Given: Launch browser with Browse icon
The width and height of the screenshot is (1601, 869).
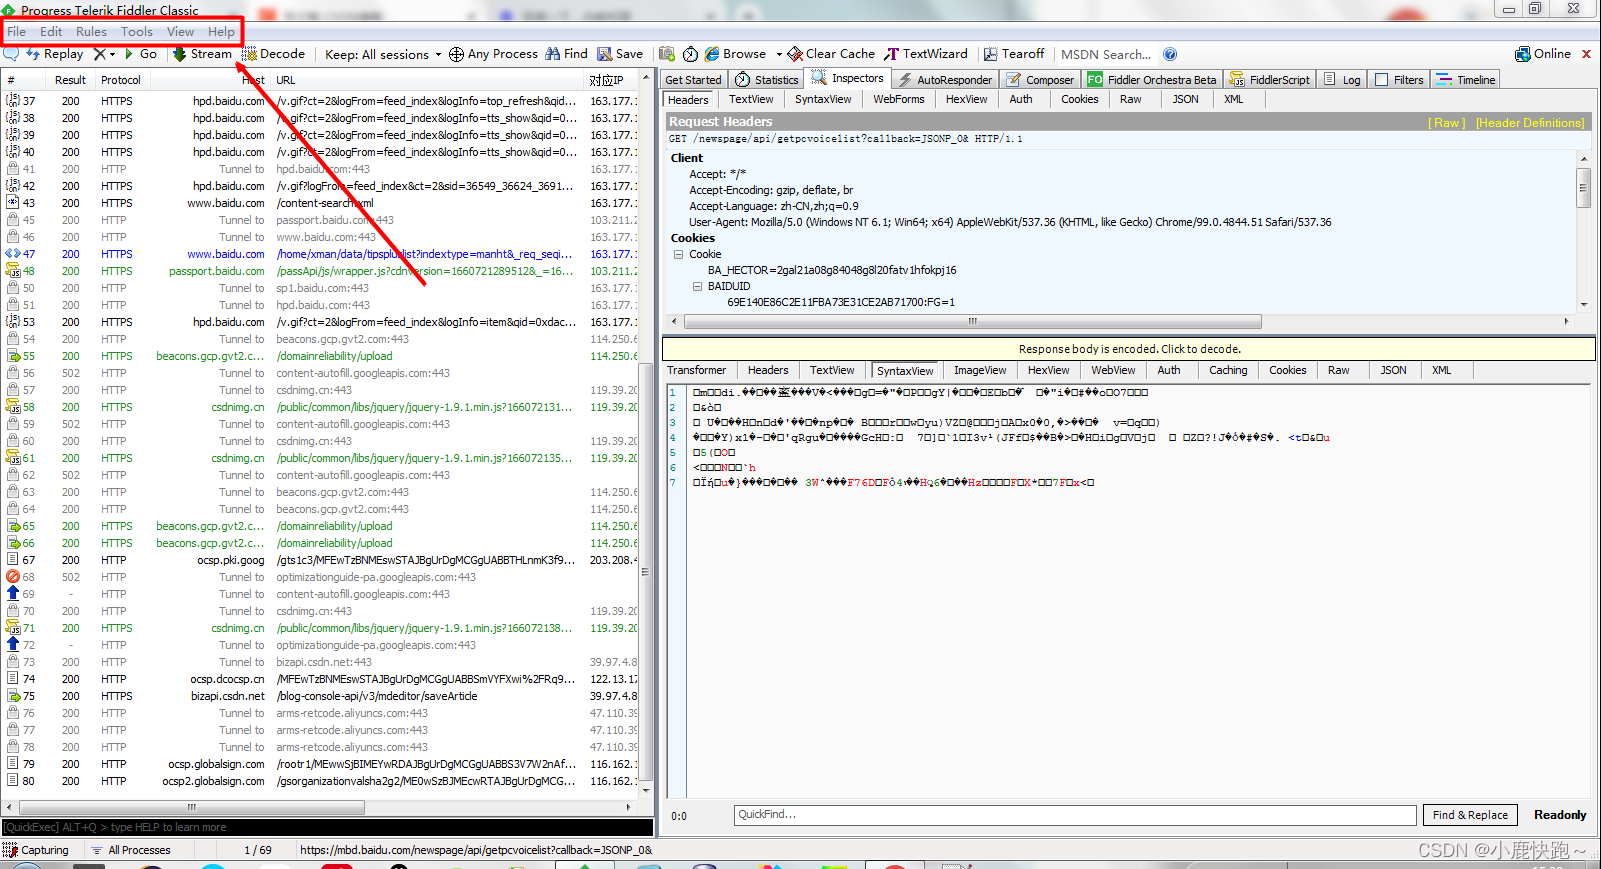Looking at the screenshot, I should tap(735, 54).
